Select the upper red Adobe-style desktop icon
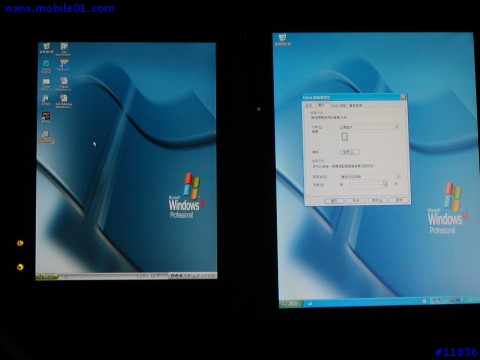 [63, 84]
